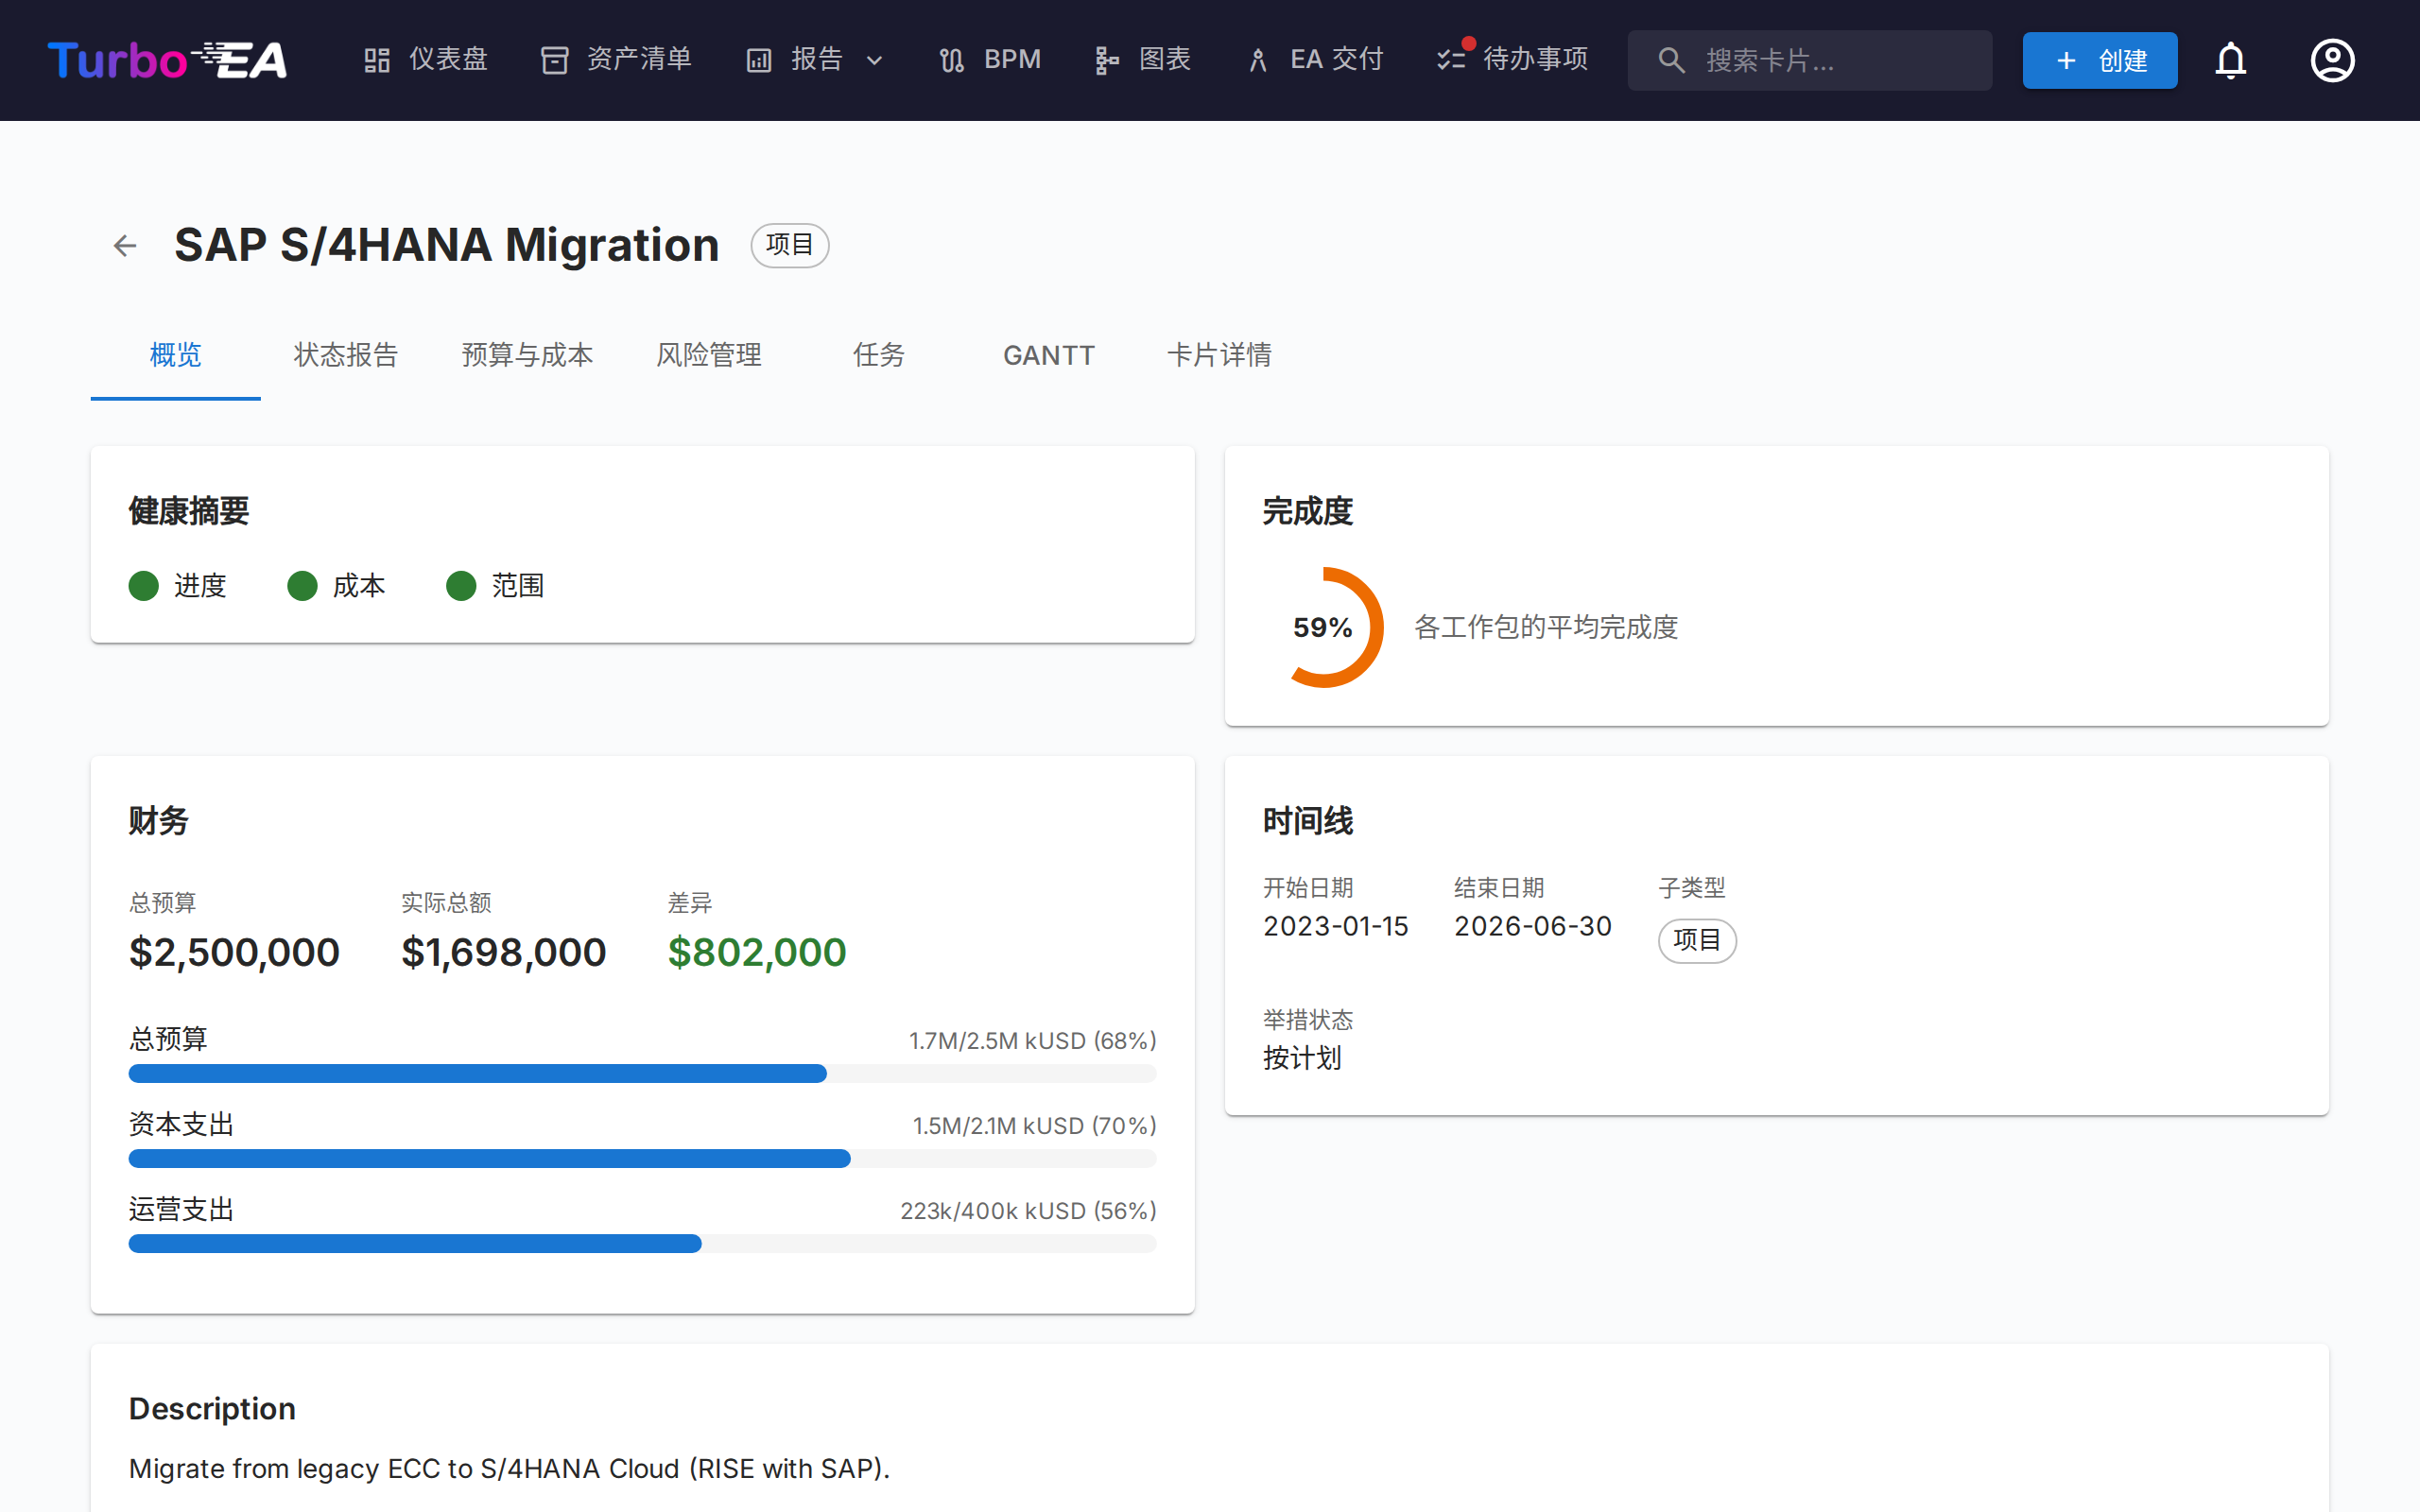Click the back arrow beside project title
This screenshot has height=1512, width=2420.
[x=125, y=246]
